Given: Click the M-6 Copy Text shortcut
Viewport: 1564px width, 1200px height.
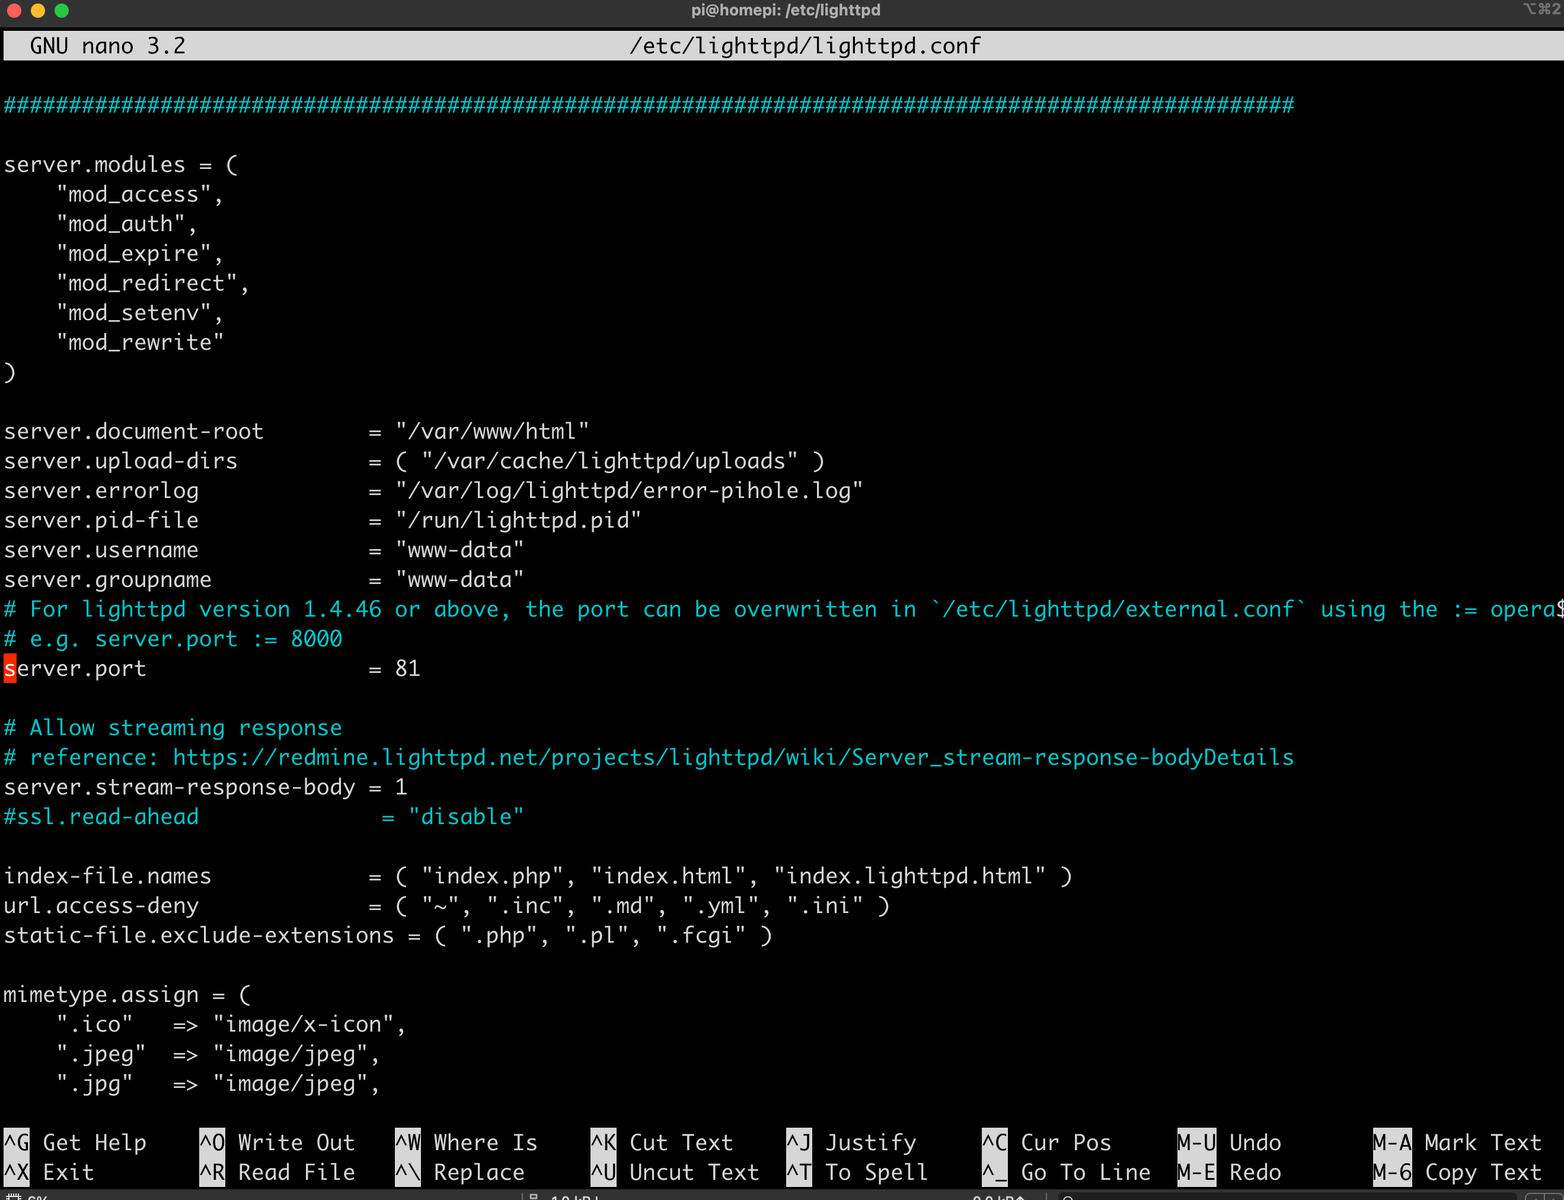Looking at the screenshot, I should (1457, 1172).
